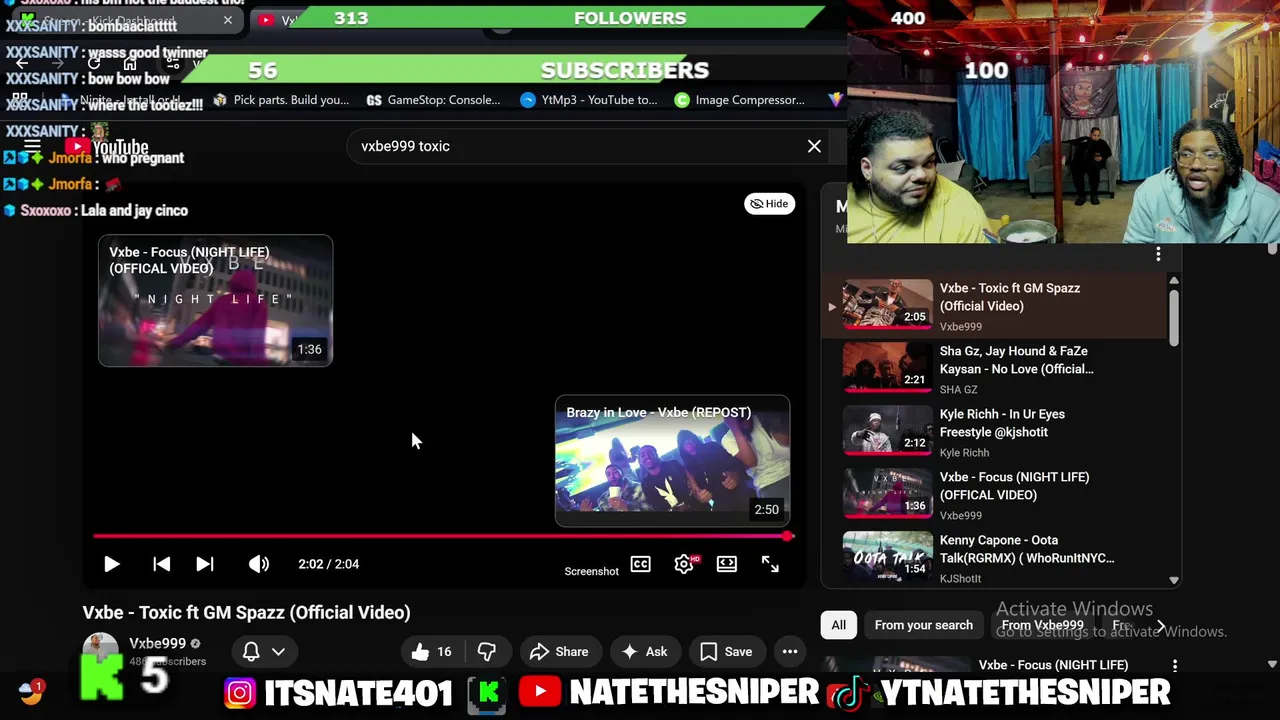1280x720 pixels.
Task: Open Vxbe Focus NIGHT LIFE in playlist
Action: (x=995, y=494)
